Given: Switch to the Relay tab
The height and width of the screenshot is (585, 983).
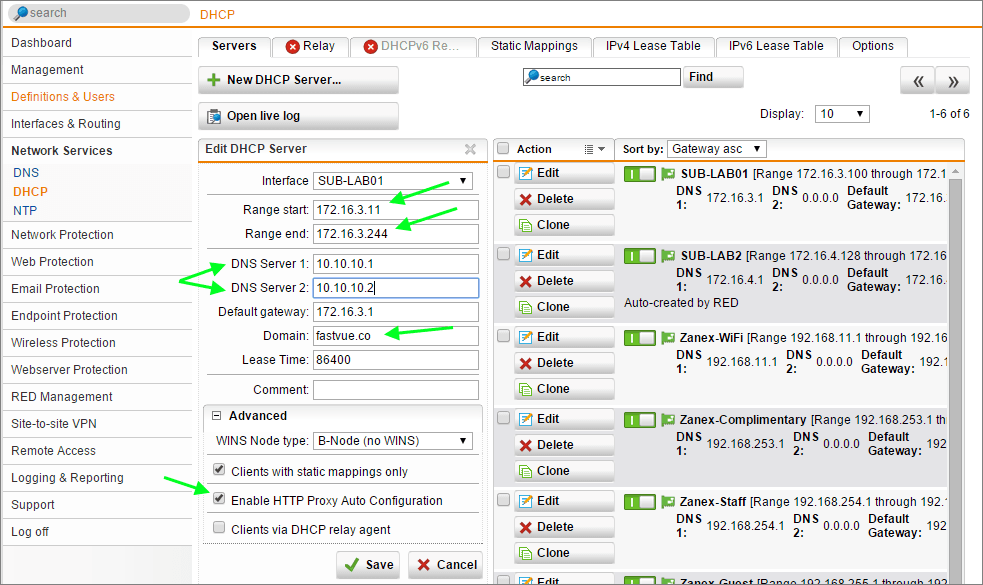Looking at the screenshot, I should 310,46.
